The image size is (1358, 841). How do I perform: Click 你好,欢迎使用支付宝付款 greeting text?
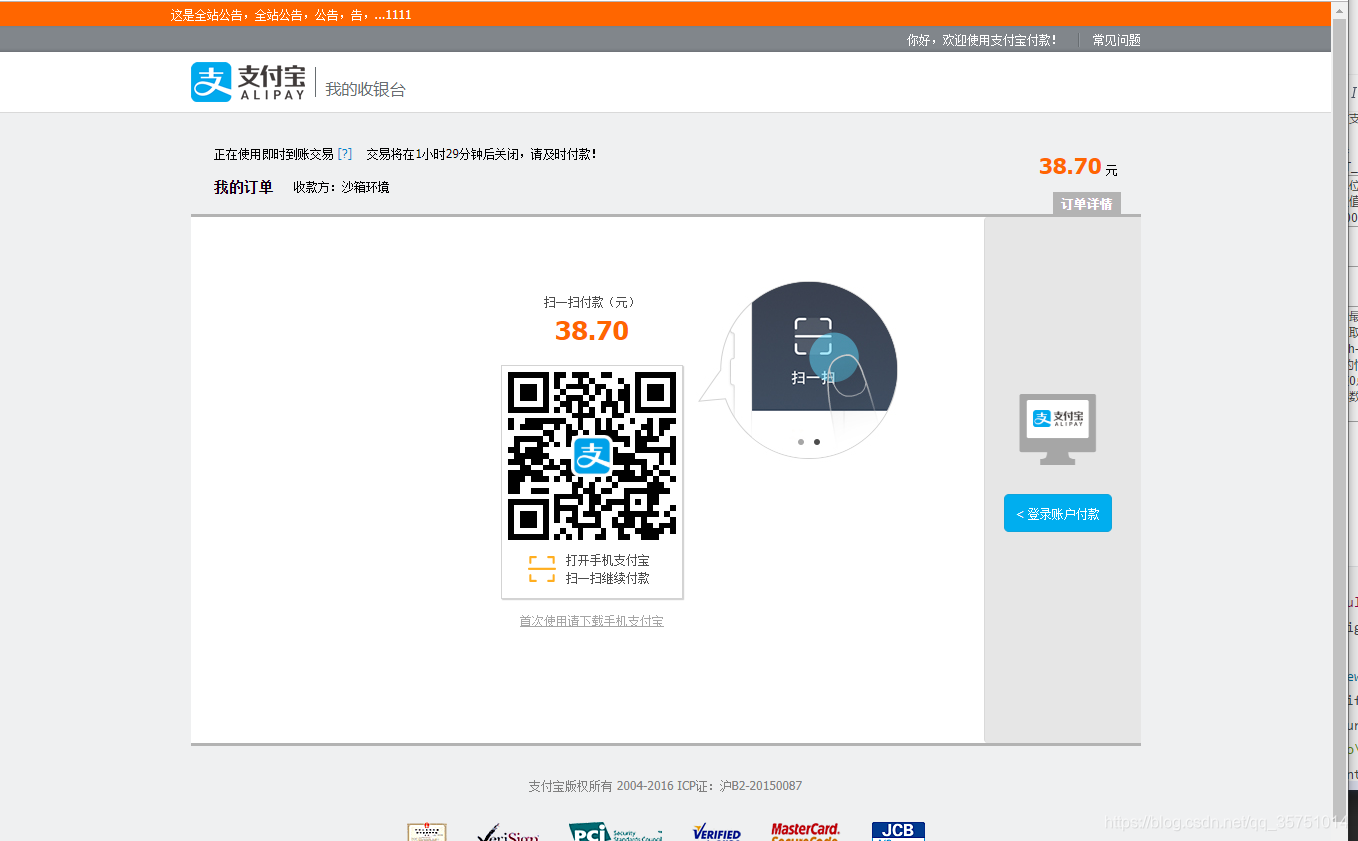coord(981,40)
